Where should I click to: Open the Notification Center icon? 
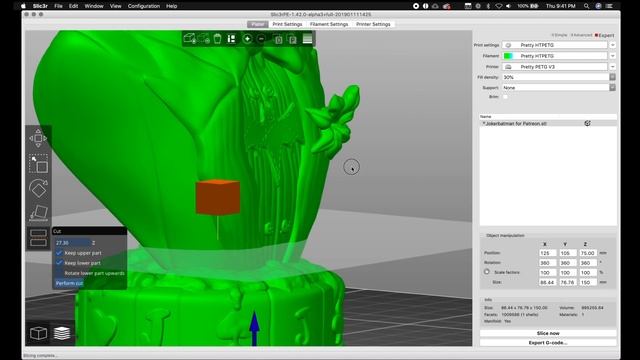click(x=609, y=6)
